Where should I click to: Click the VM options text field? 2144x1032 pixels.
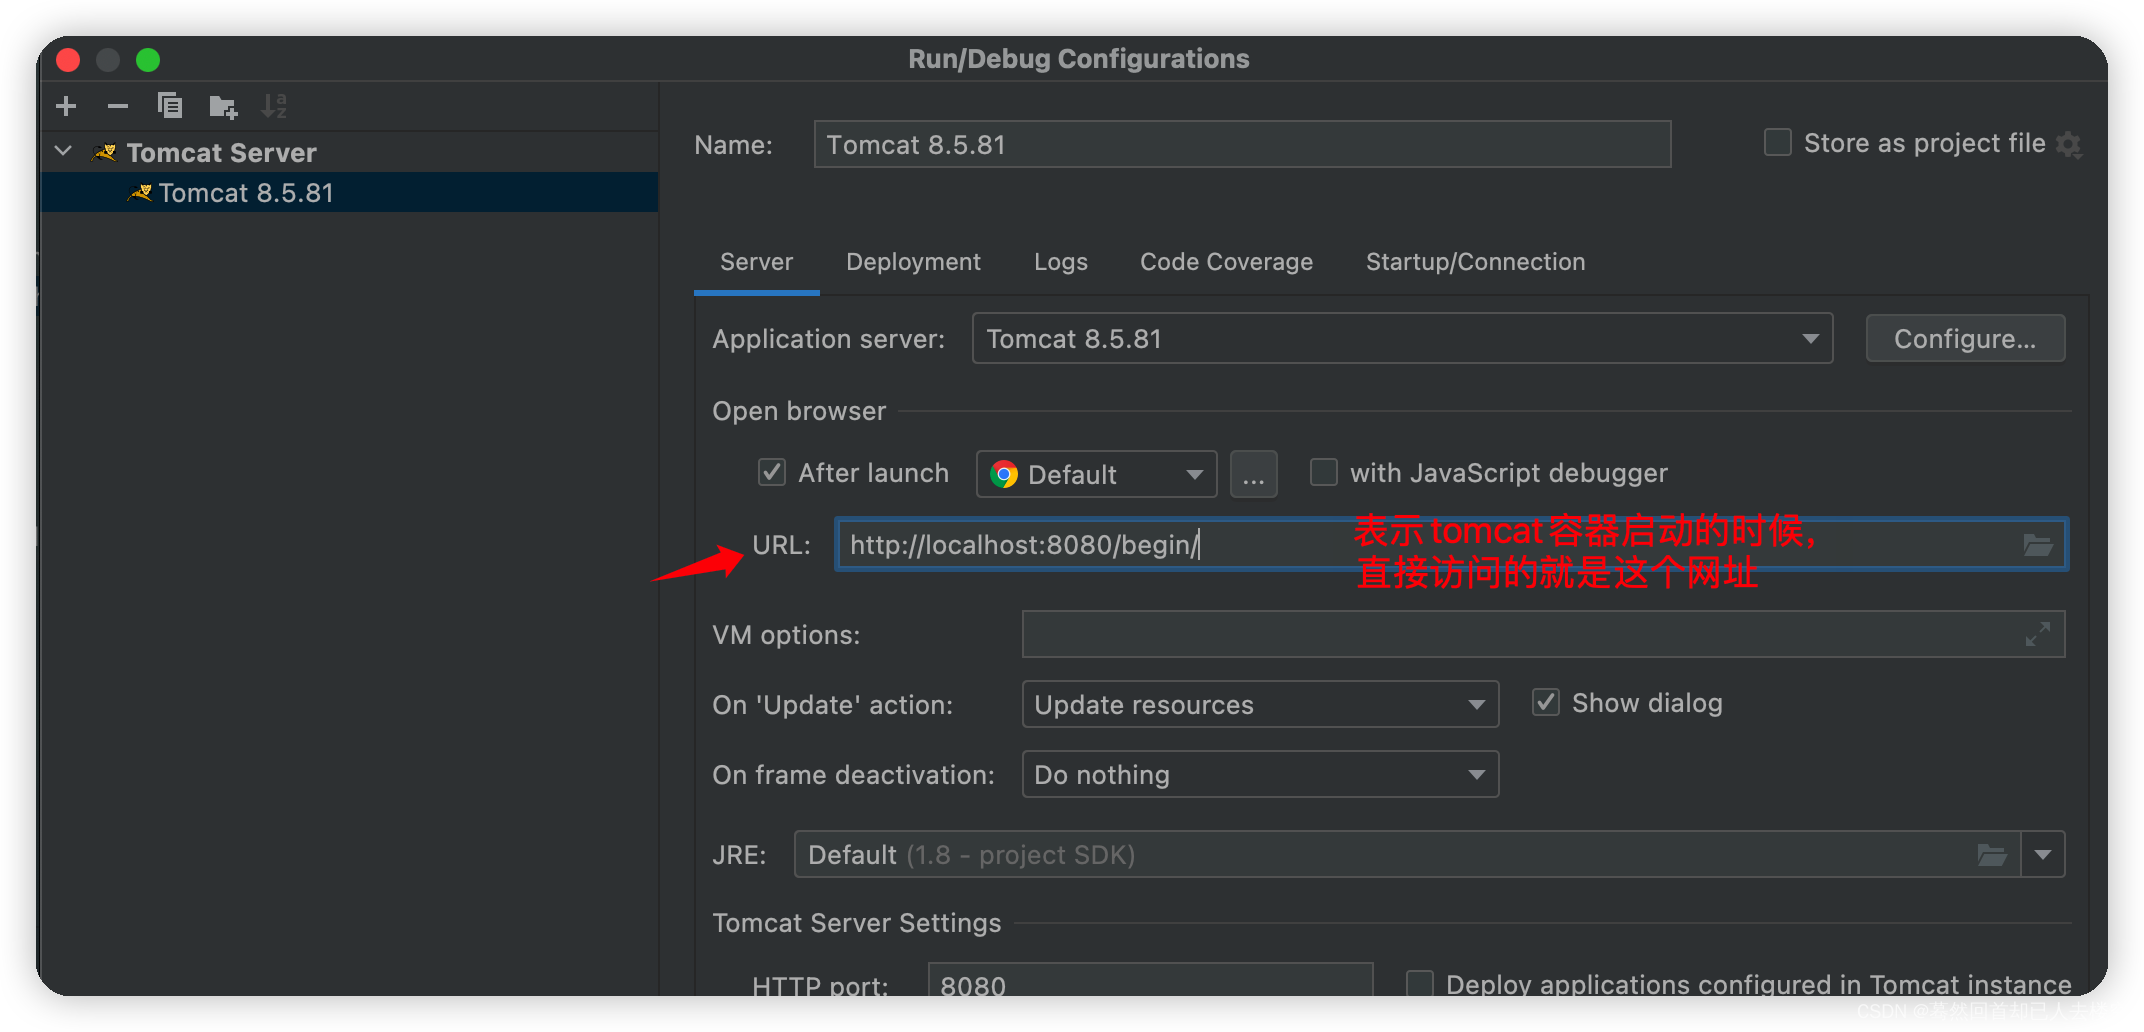coord(1543,634)
